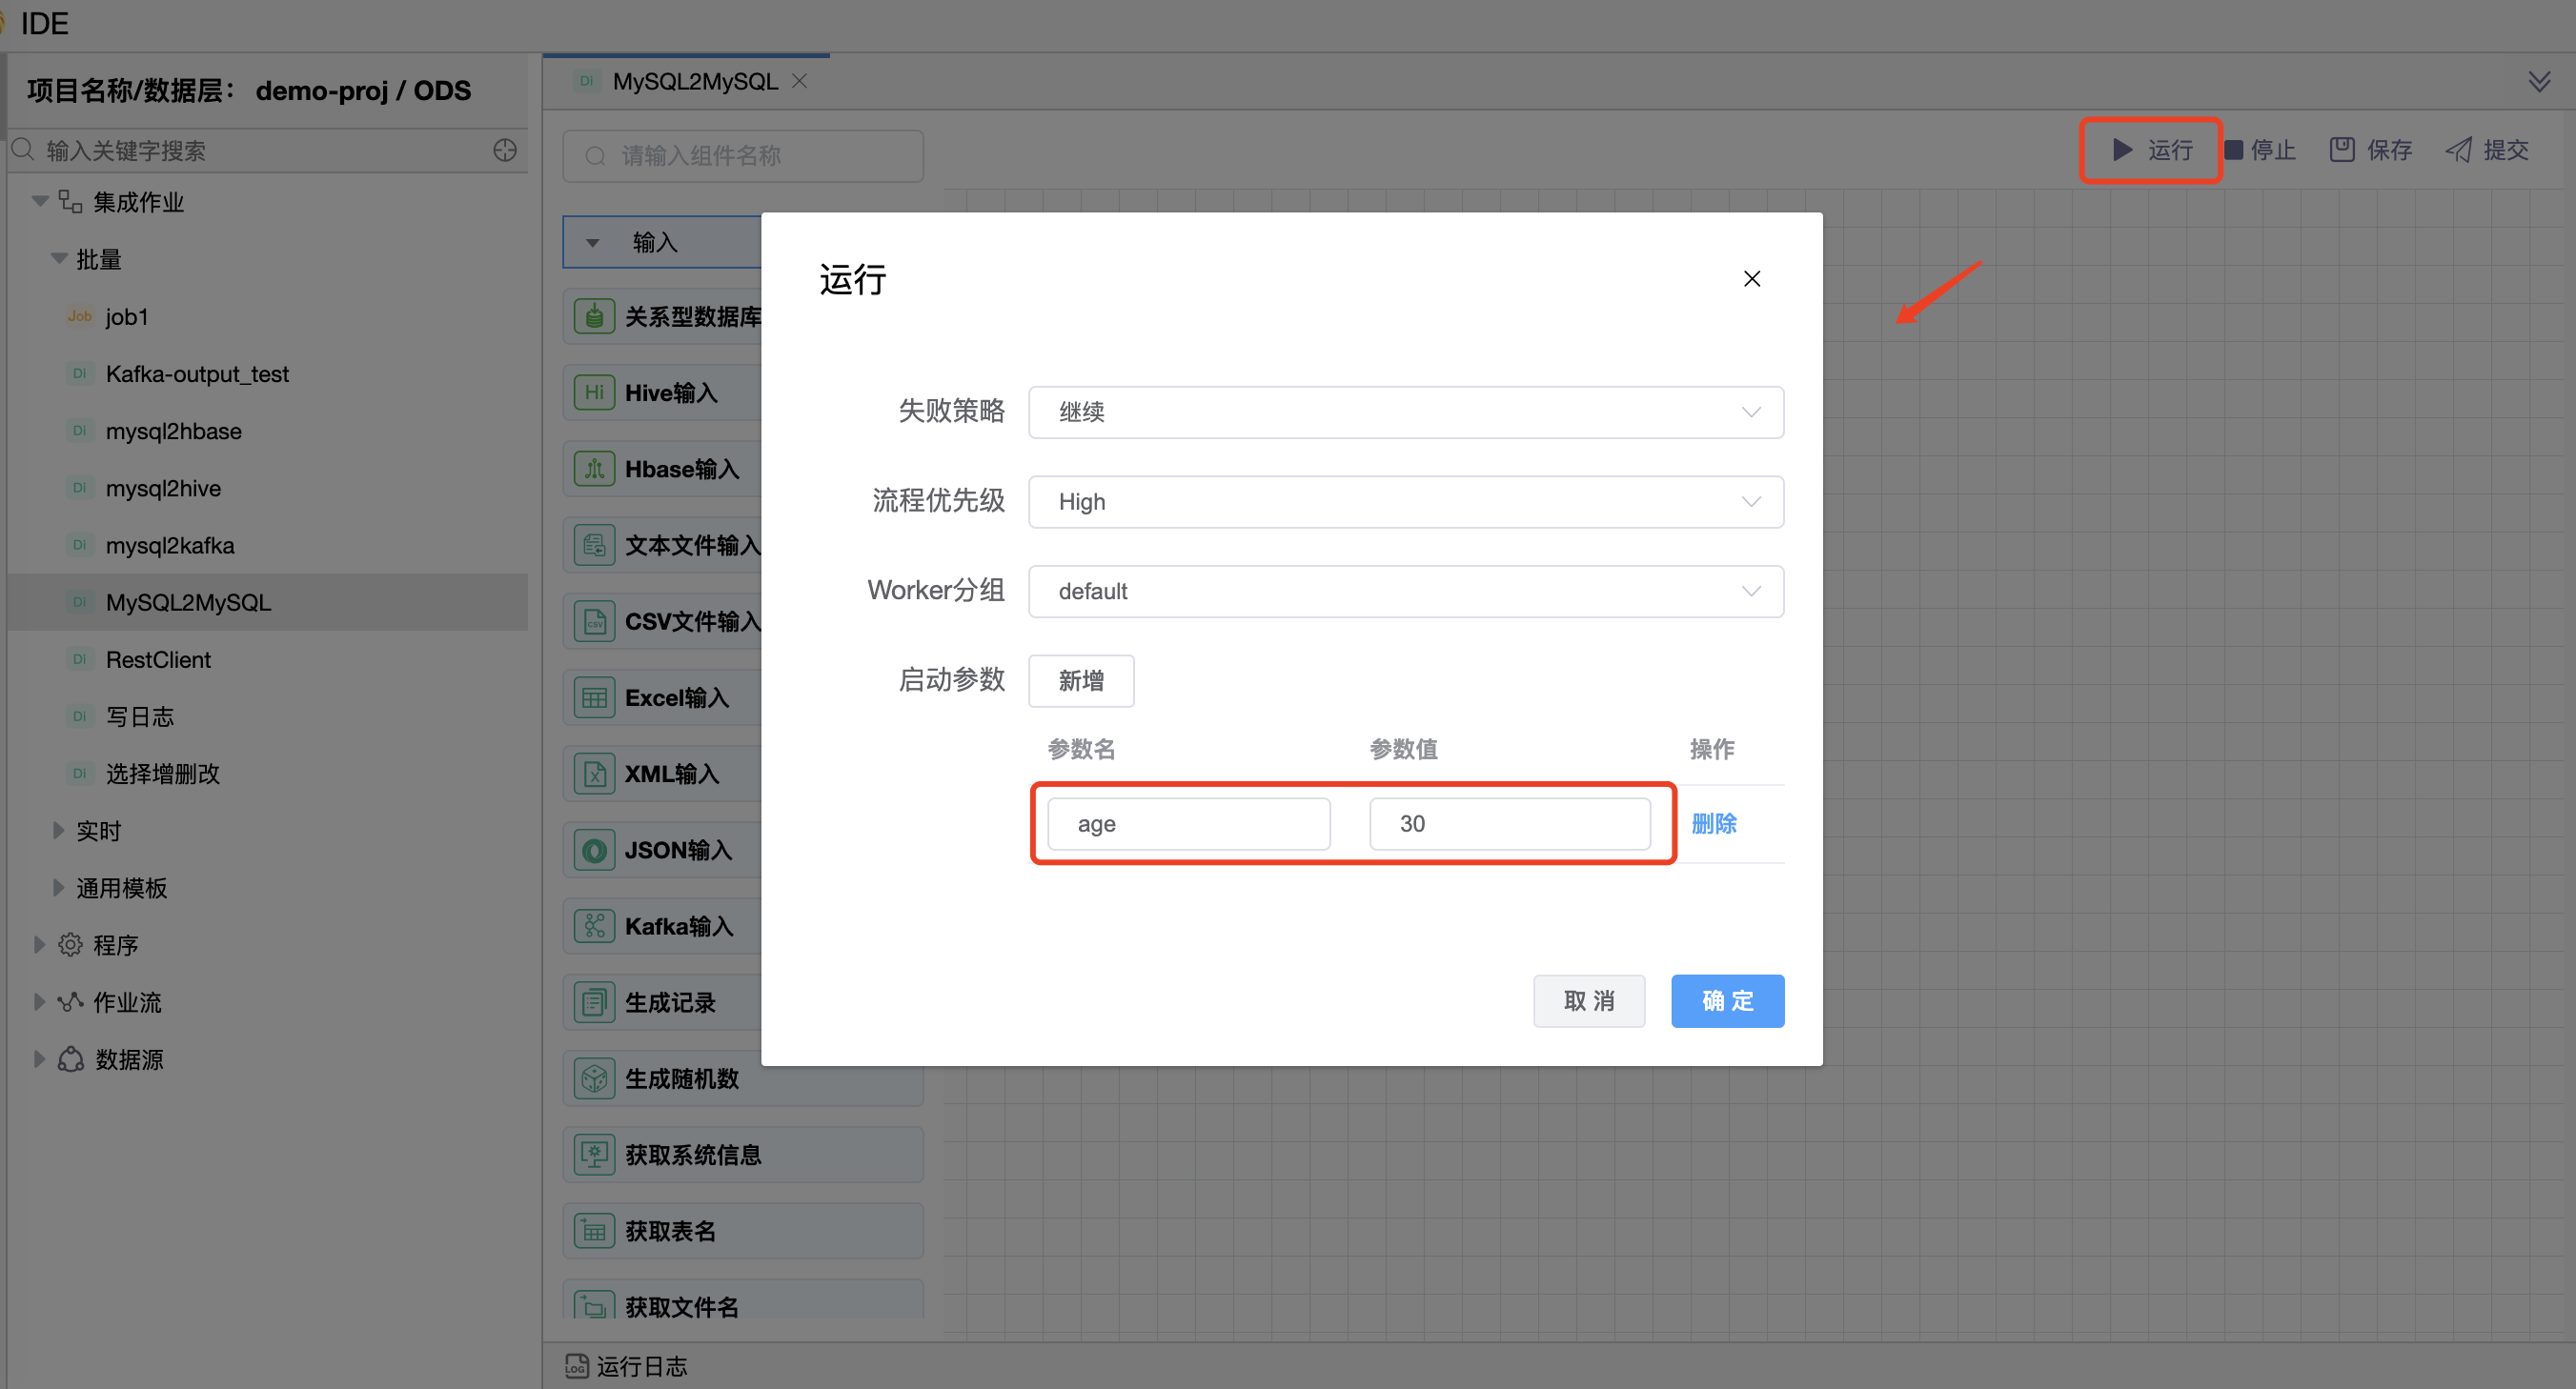Open the 运行日志 log icon
The height and width of the screenshot is (1389, 2576).
577,1365
